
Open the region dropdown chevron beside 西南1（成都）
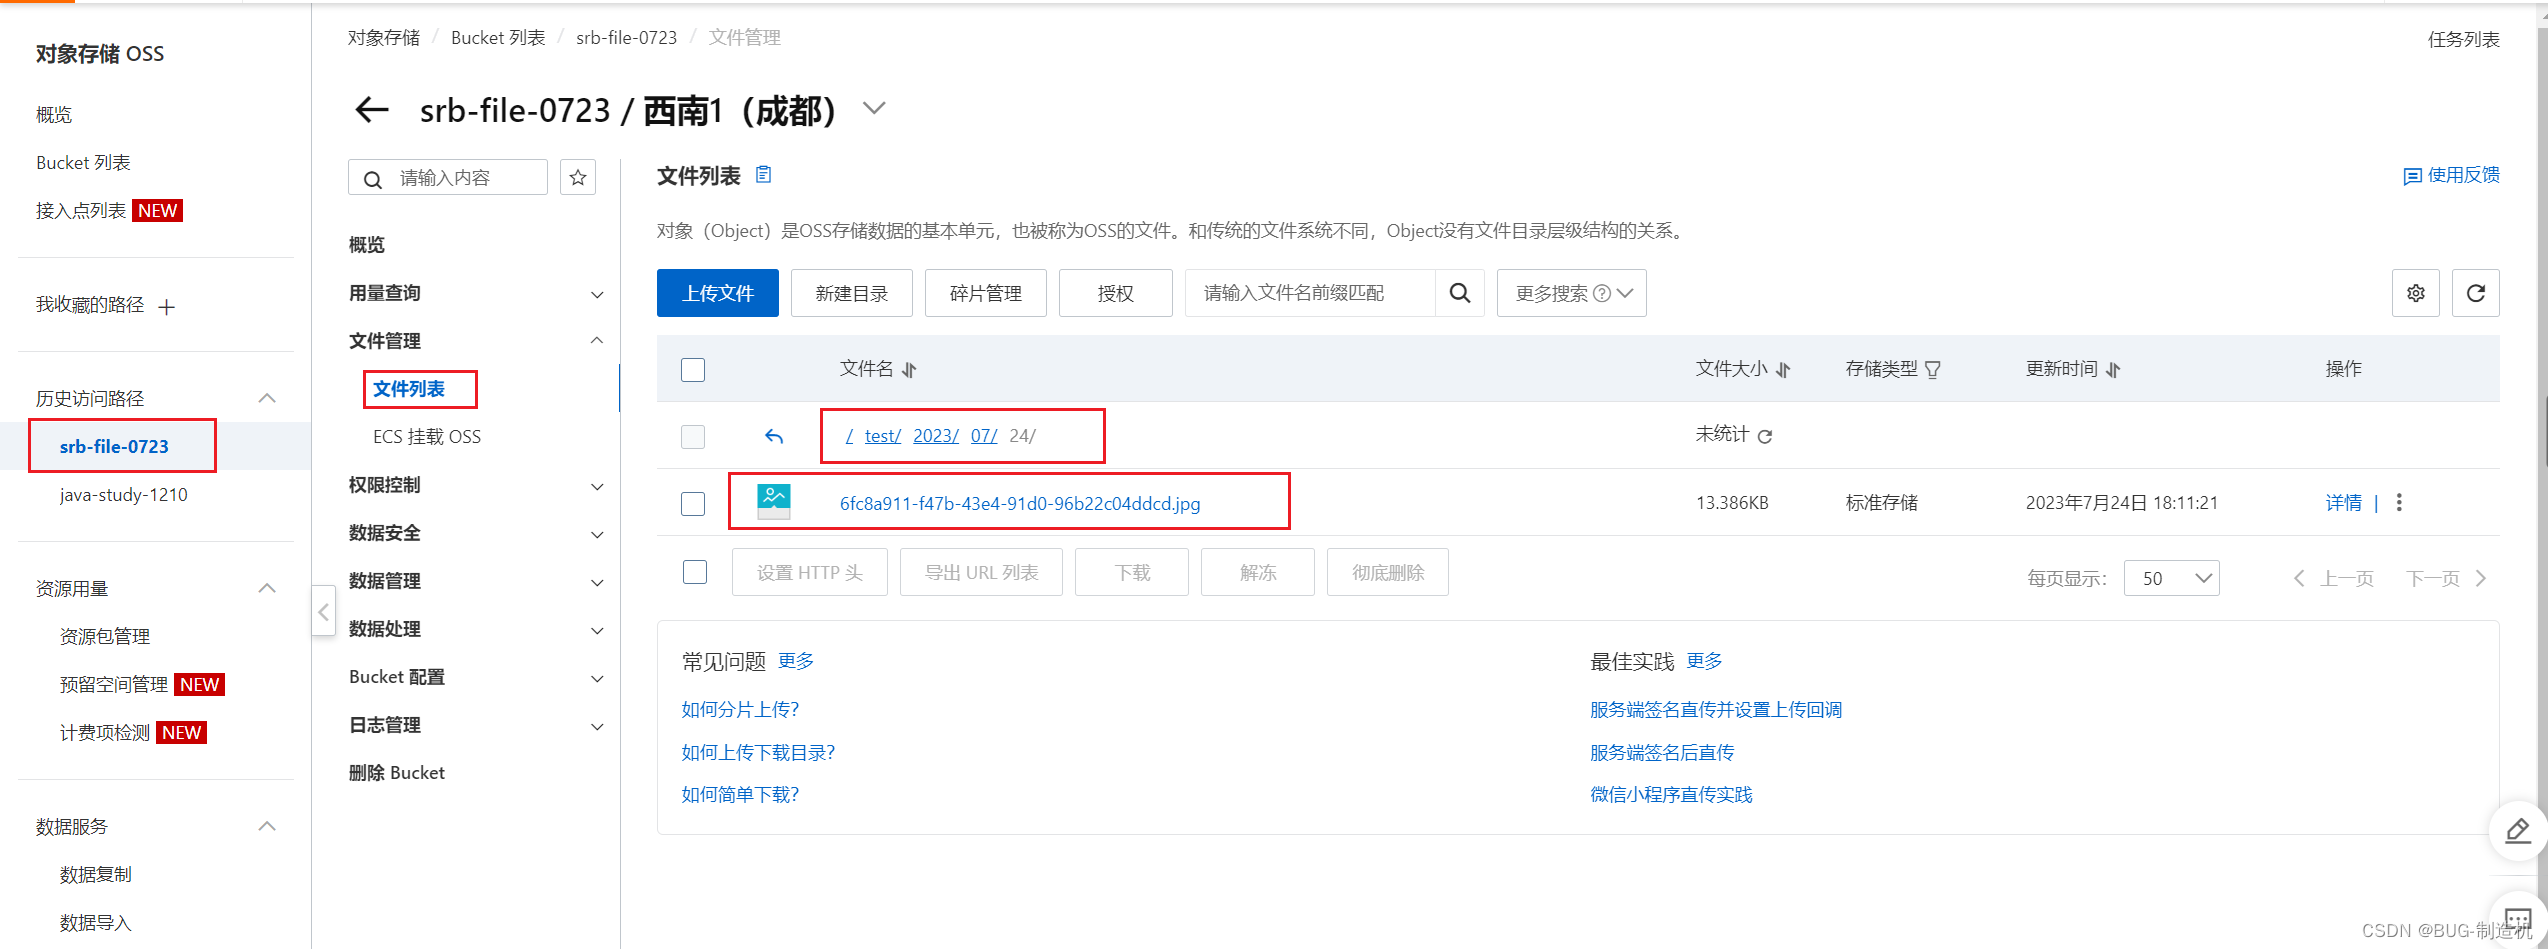(x=874, y=108)
